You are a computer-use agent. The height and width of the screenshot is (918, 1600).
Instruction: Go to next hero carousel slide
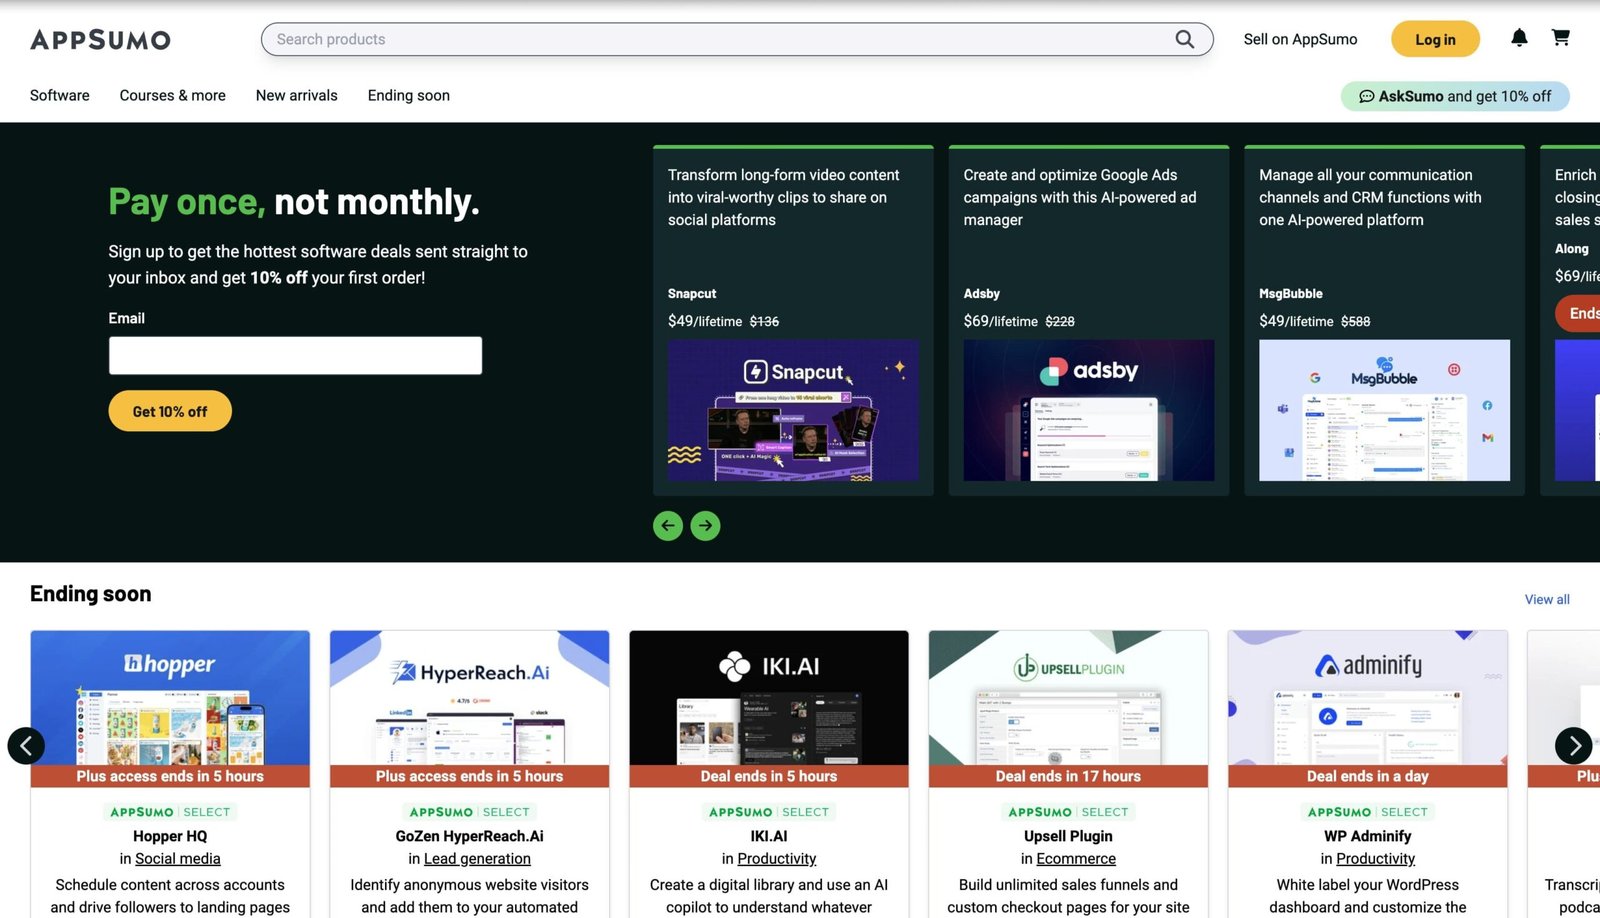pos(705,525)
